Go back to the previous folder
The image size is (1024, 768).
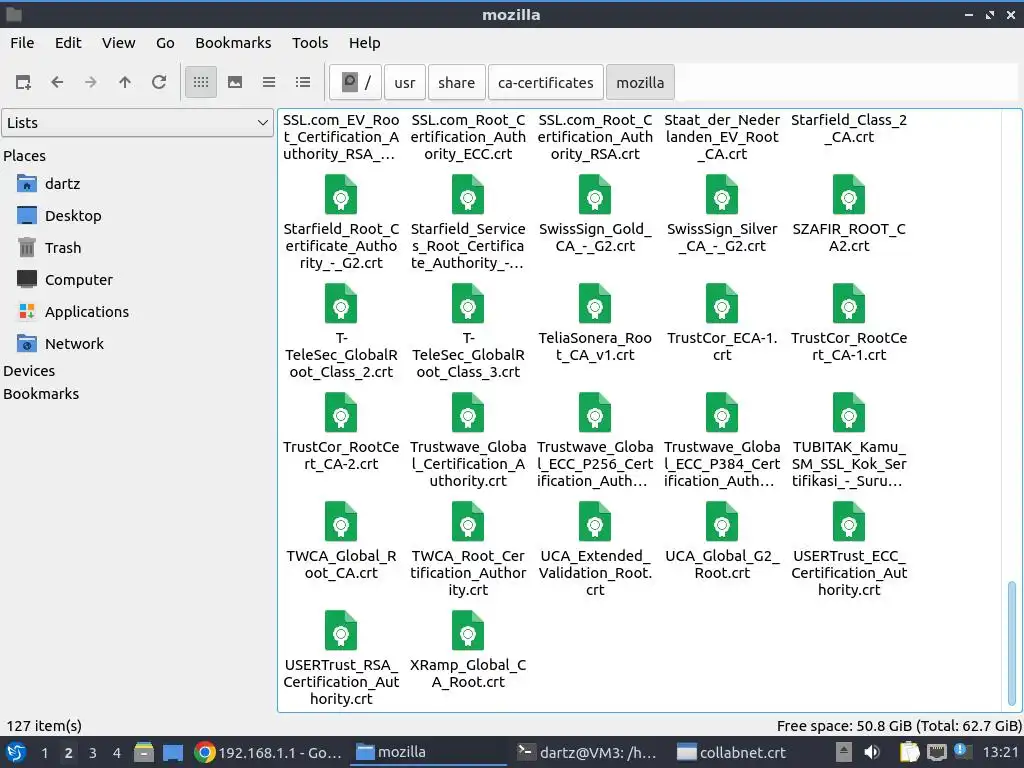click(x=57, y=82)
